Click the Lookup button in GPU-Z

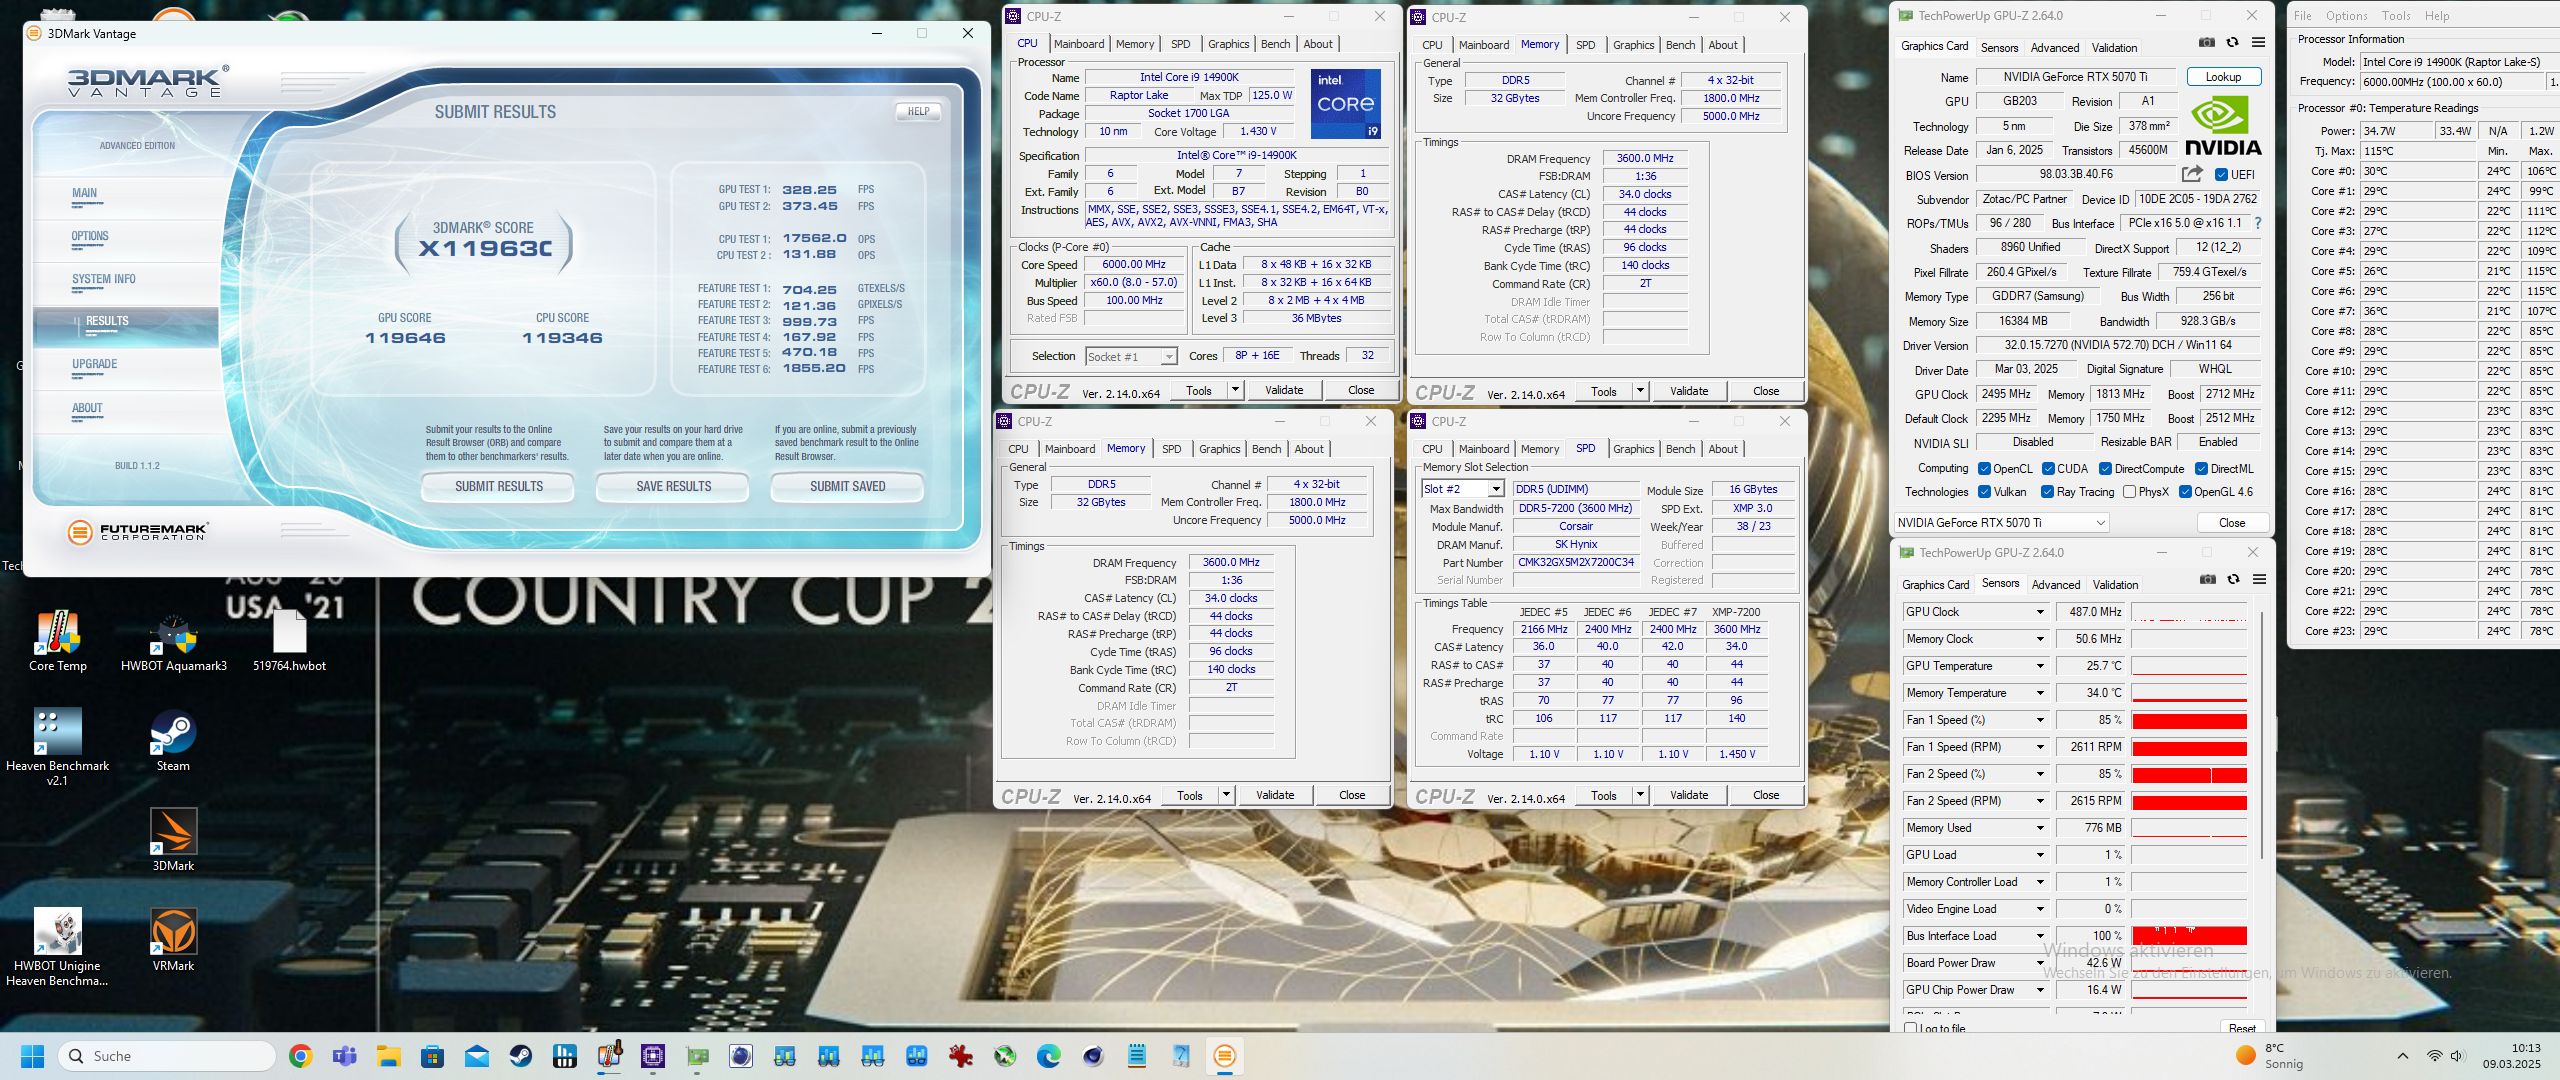[x=2223, y=77]
